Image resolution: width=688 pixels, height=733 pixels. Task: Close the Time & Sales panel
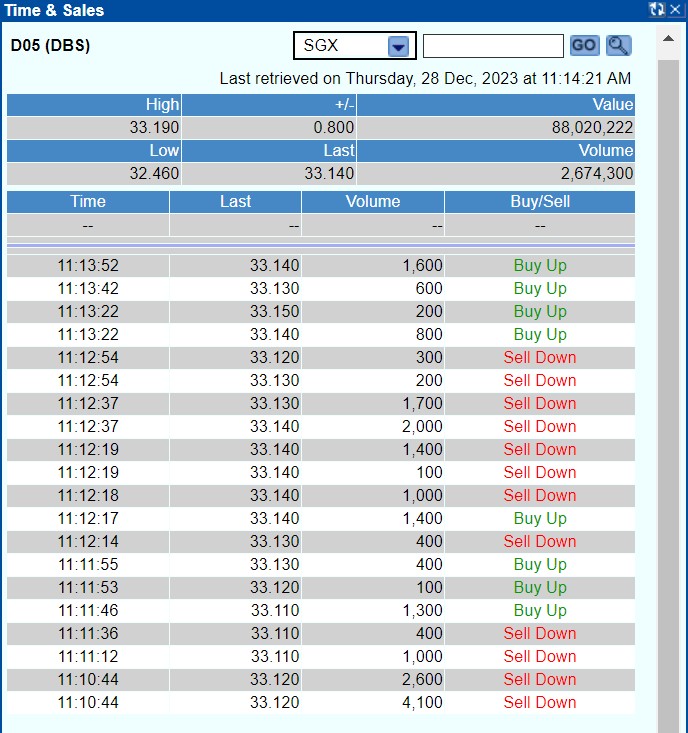pos(675,9)
